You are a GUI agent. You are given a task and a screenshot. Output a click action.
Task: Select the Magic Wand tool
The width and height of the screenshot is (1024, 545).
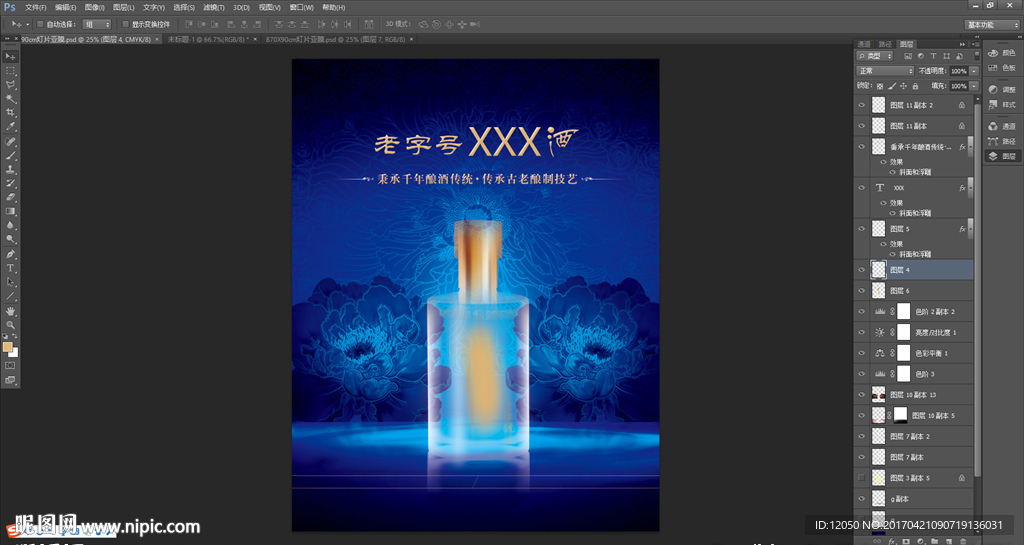10,99
